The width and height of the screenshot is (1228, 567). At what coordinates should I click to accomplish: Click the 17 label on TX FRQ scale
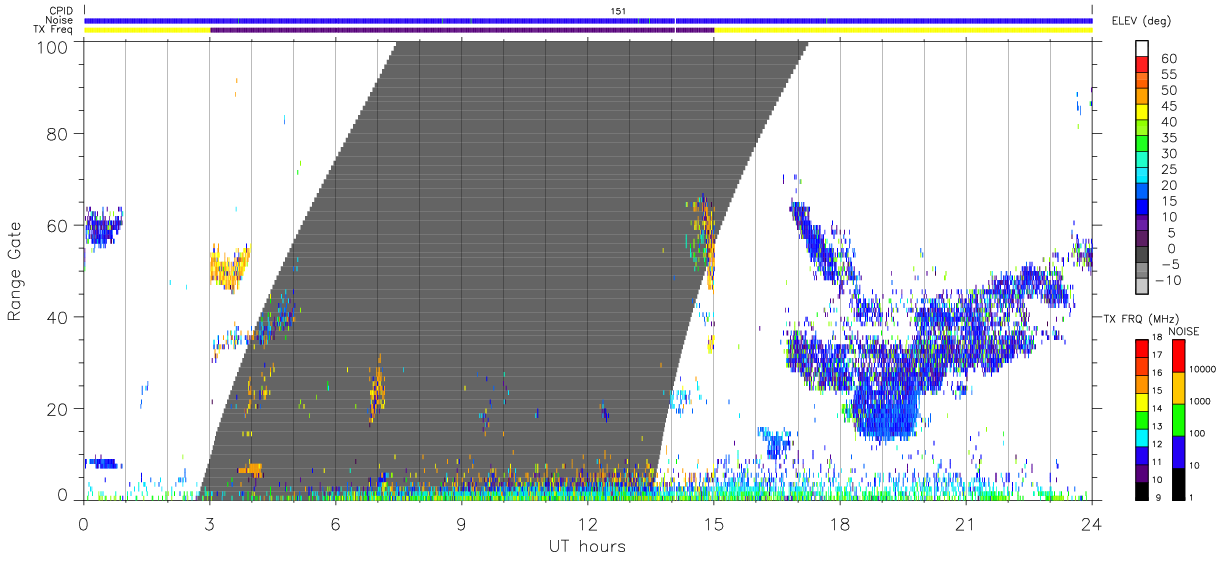click(x=1156, y=355)
